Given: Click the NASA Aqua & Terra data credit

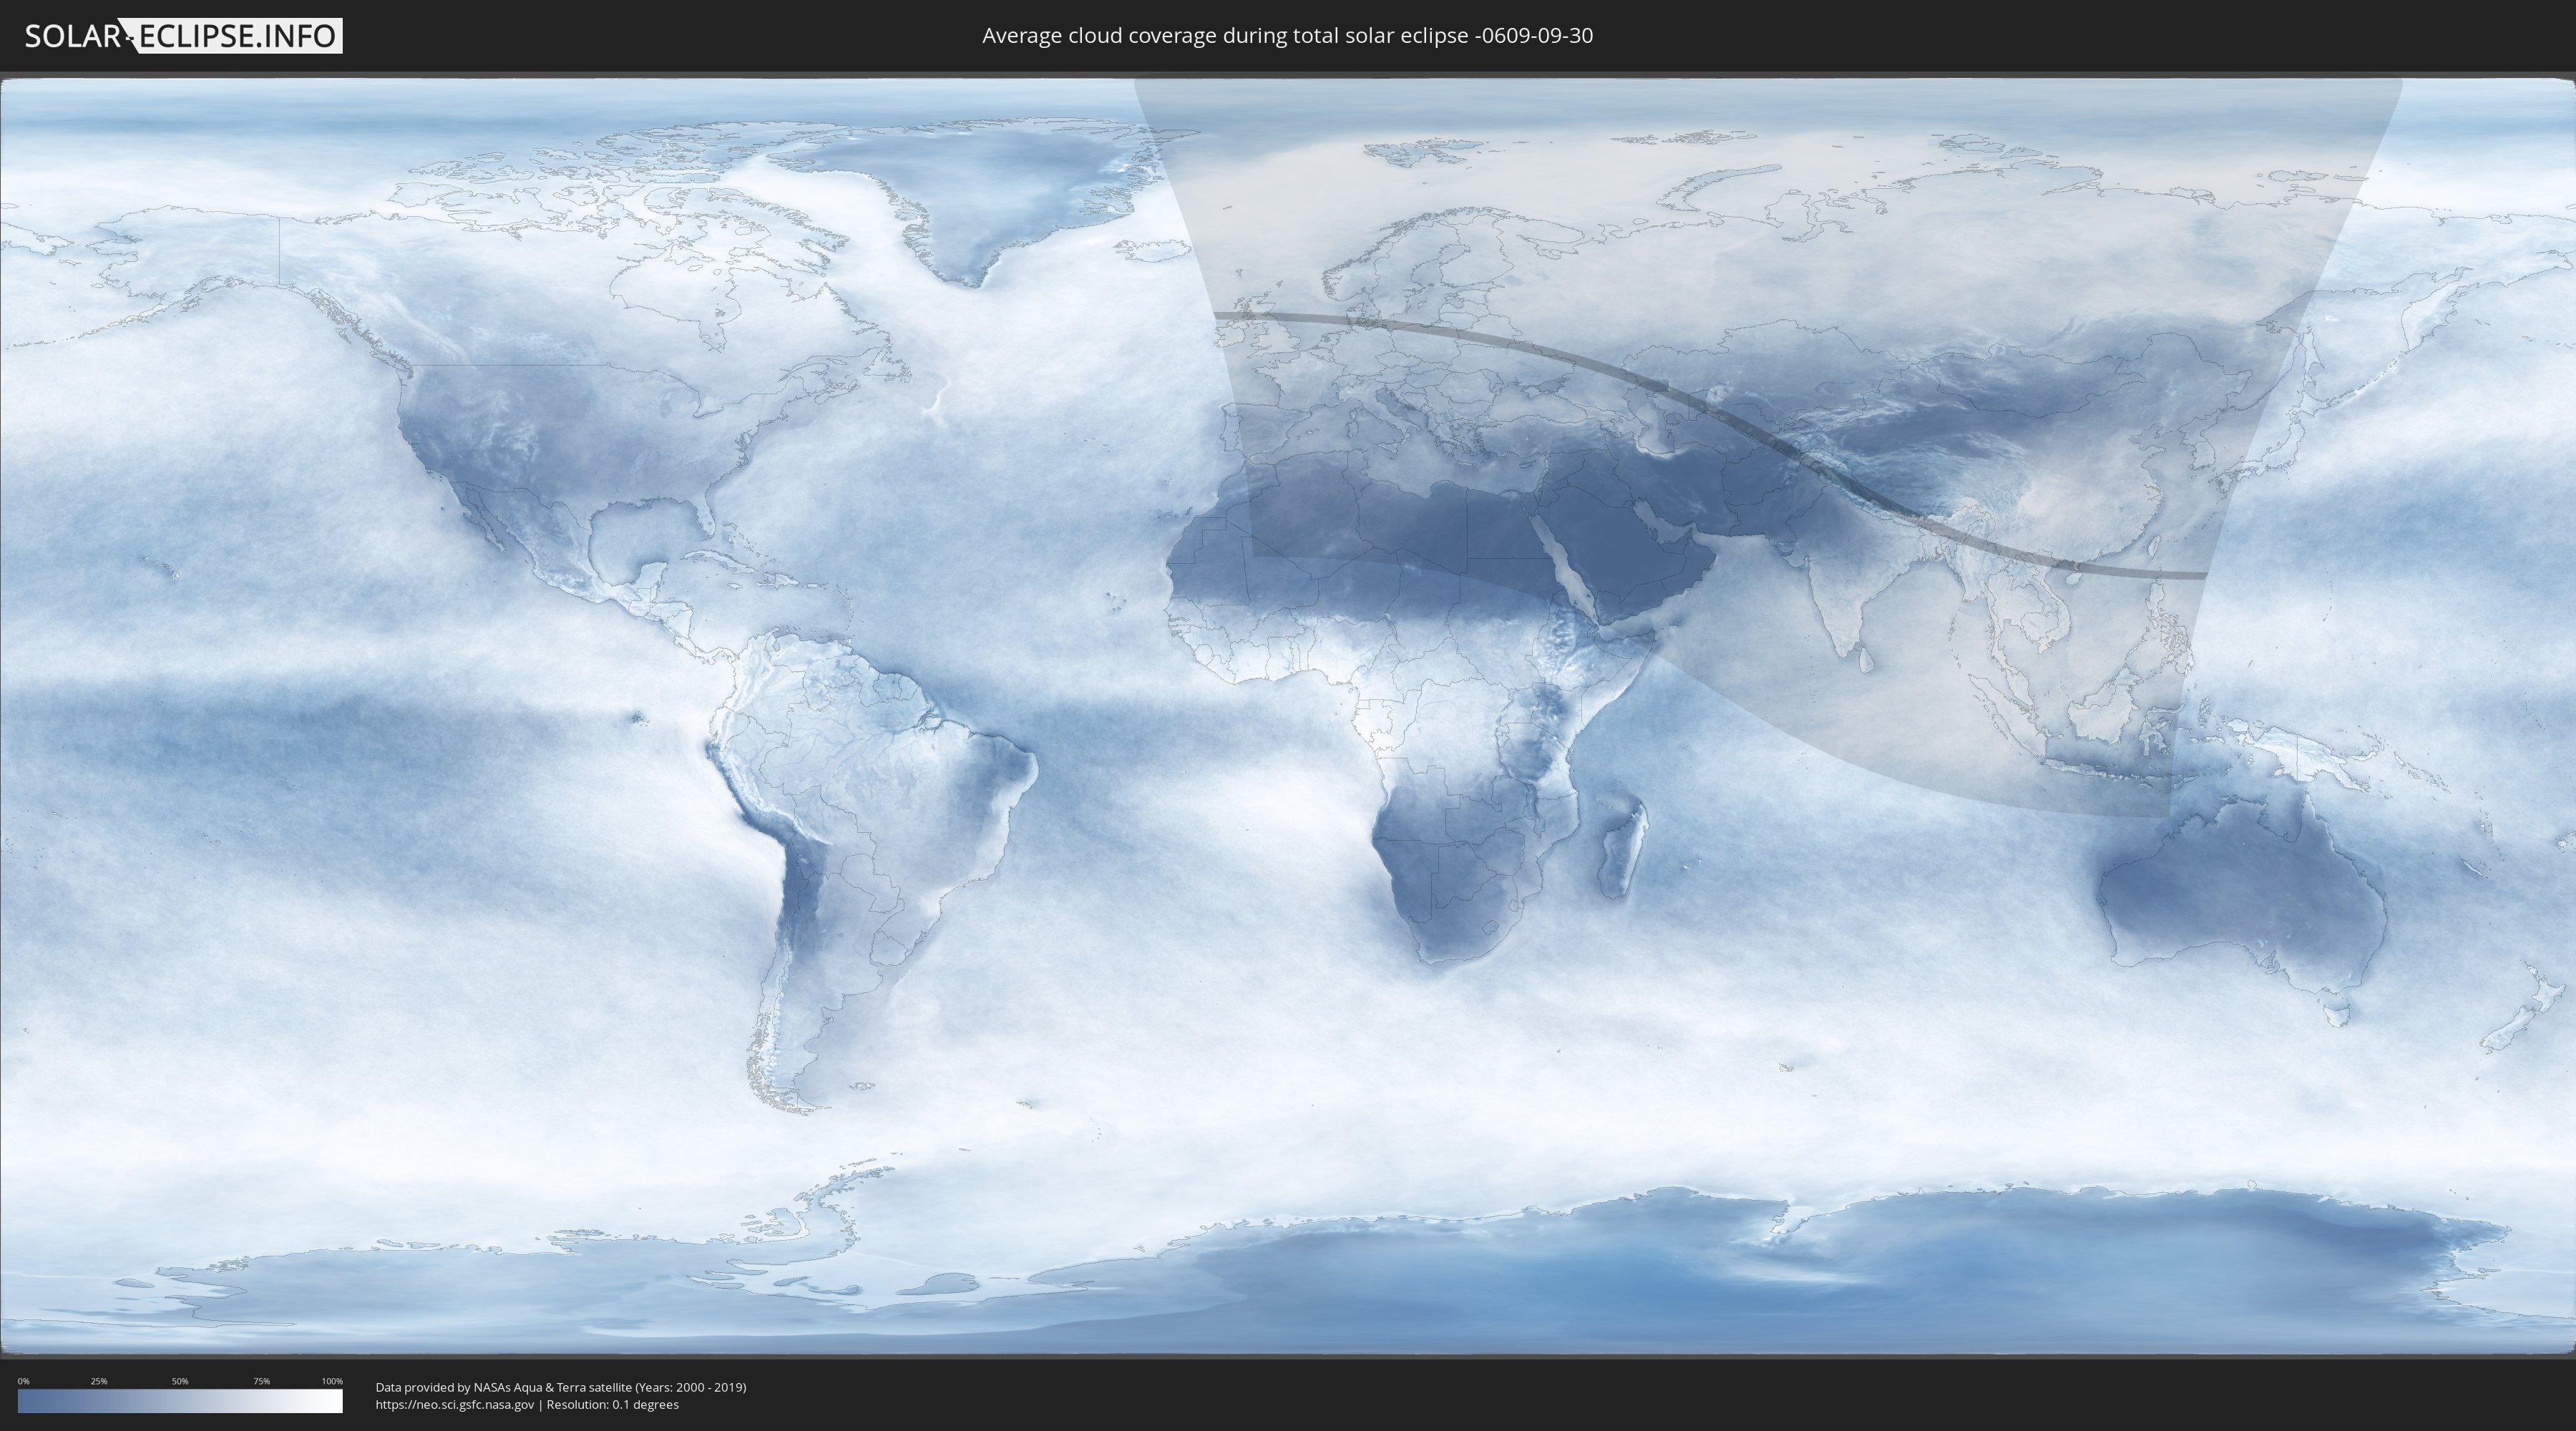Looking at the screenshot, I should click(x=560, y=1387).
